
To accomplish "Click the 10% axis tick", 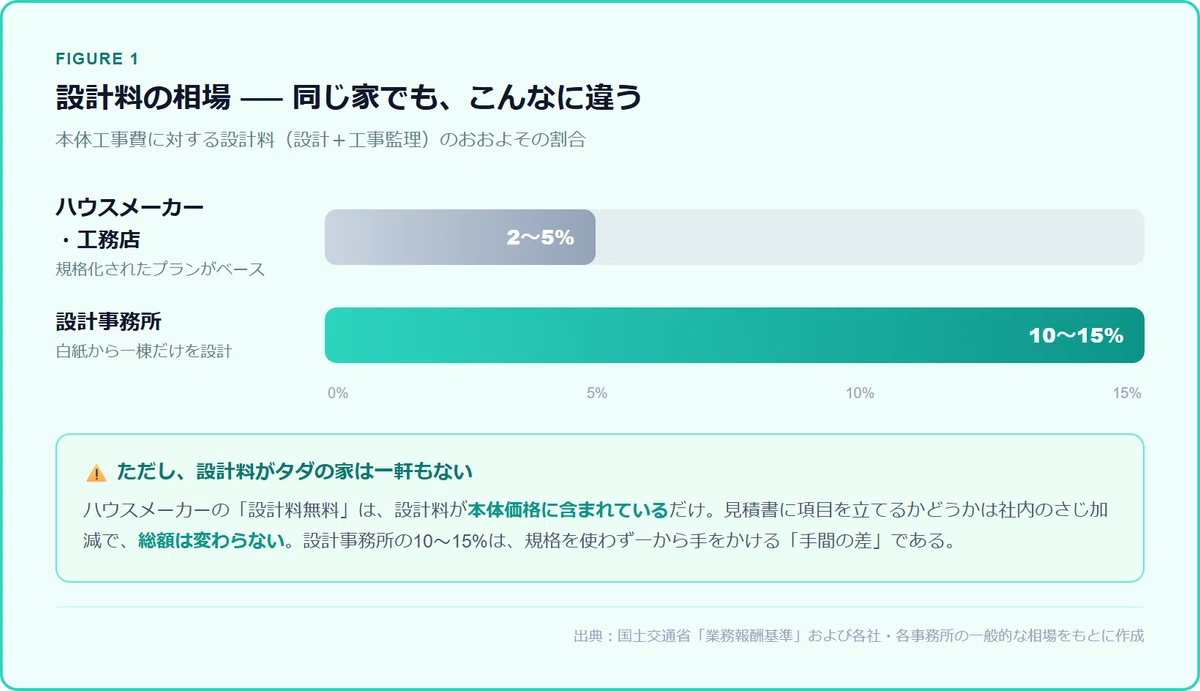I will click(860, 393).
